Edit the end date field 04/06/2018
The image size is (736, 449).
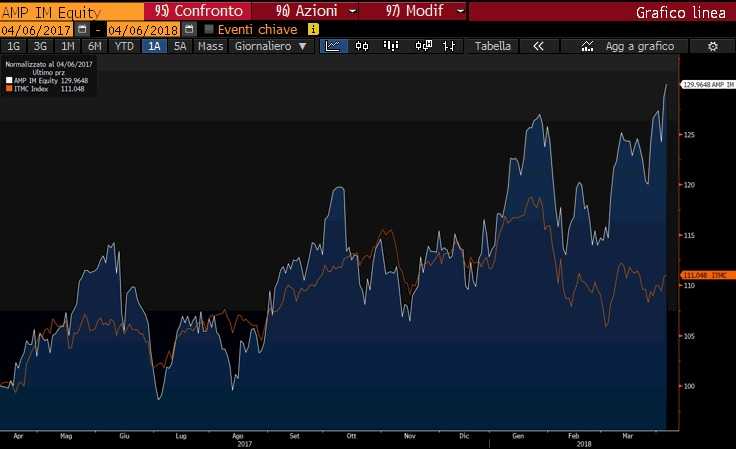(143, 30)
